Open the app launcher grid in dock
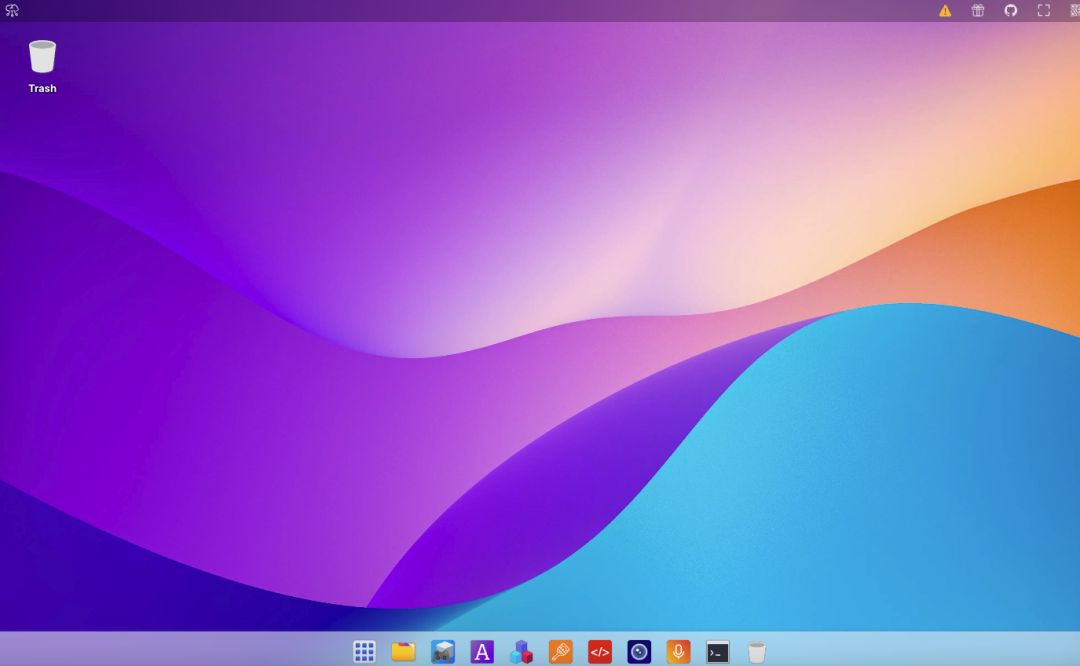The width and height of the screenshot is (1080, 666). point(364,652)
